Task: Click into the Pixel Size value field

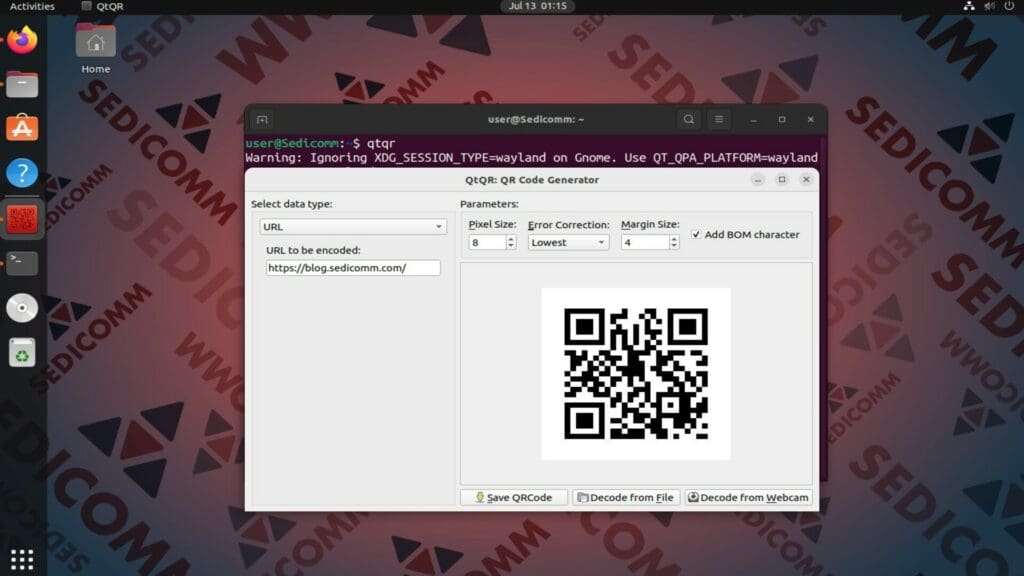Action: pos(487,242)
